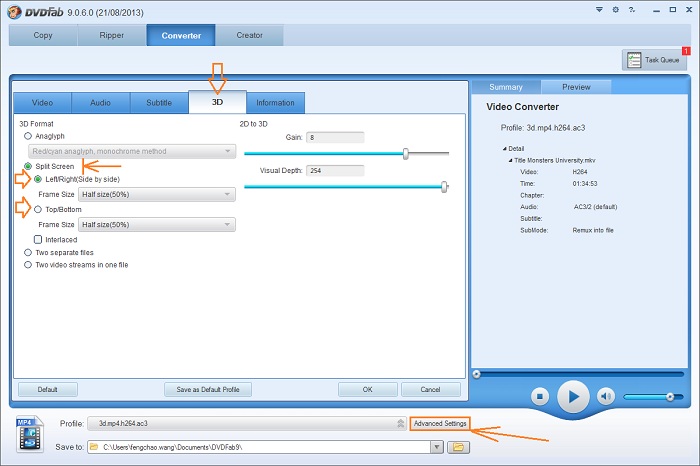The height and width of the screenshot is (466, 700).
Task: Enable the Interlaced checkbox
Action: pyautogui.click(x=38, y=240)
